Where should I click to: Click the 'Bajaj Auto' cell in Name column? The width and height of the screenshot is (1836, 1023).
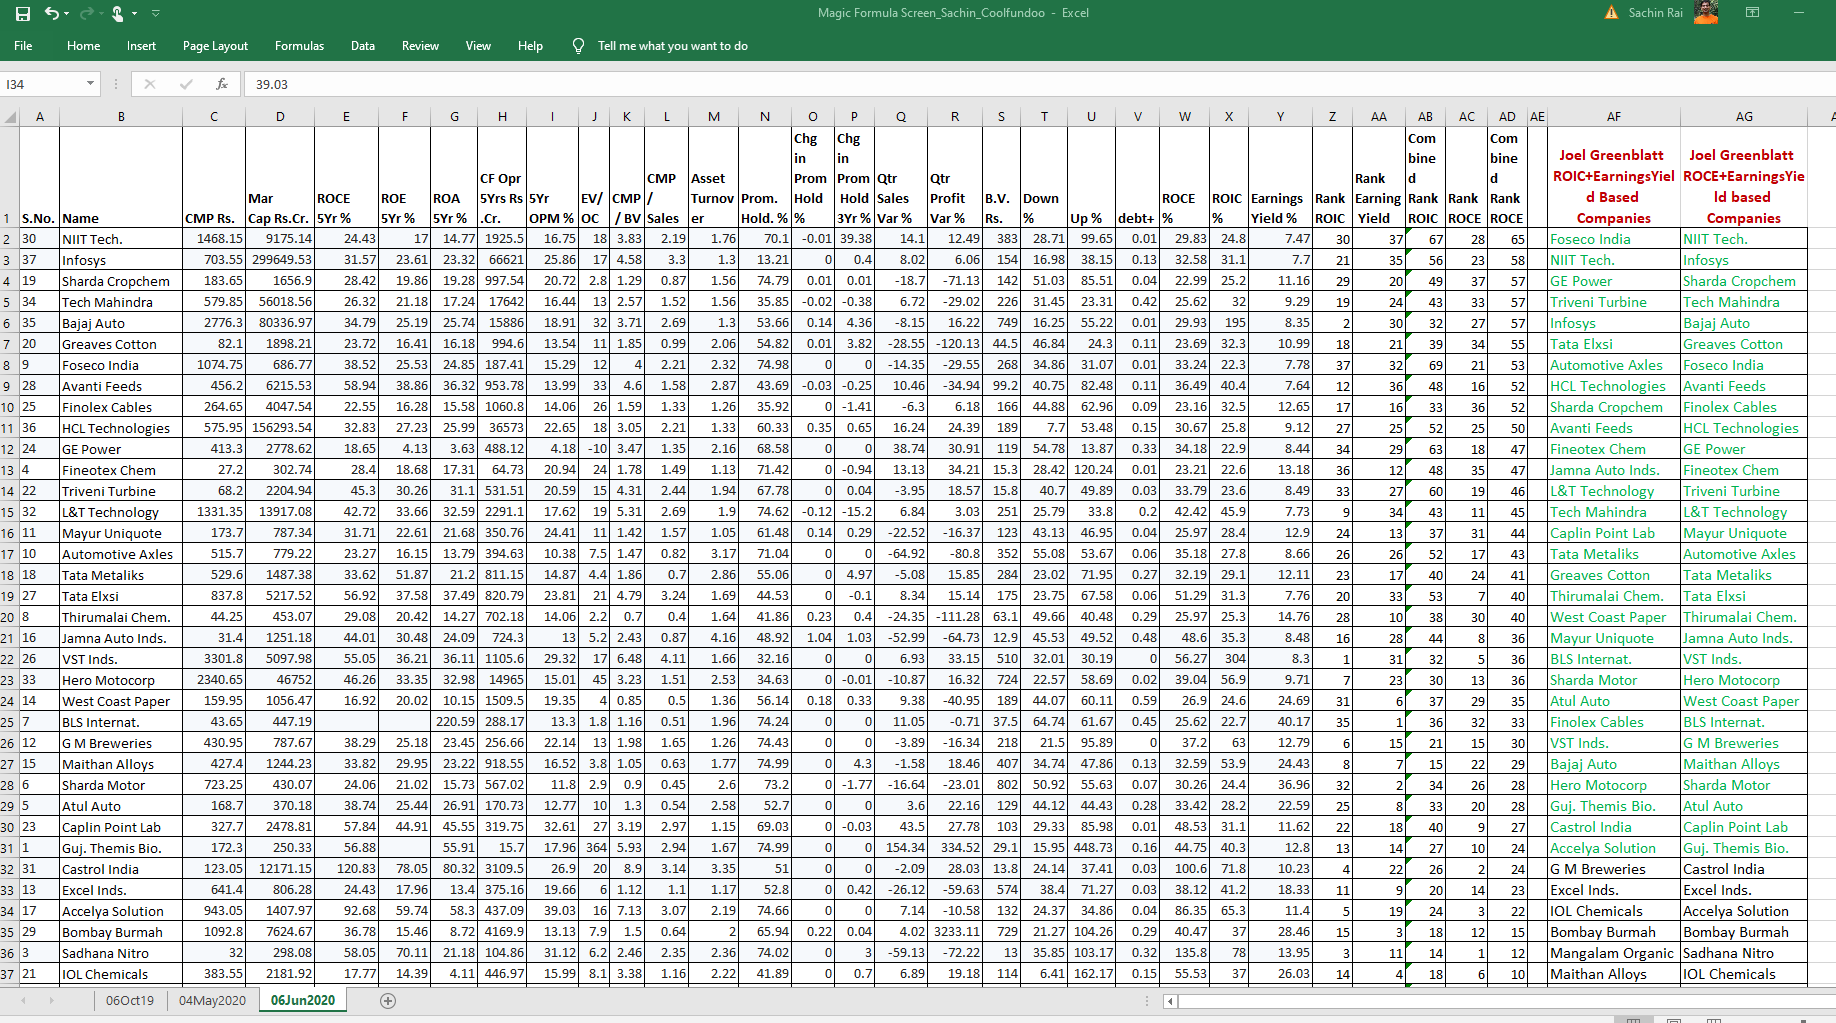point(121,323)
